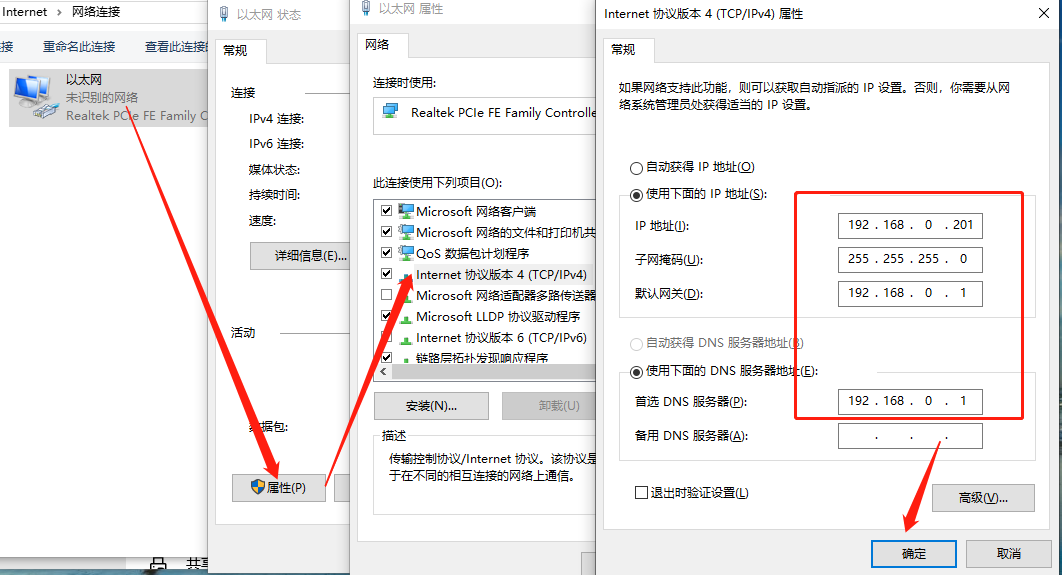The height and width of the screenshot is (575, 1062).
Task: Click the 子网掩码 address field
Action: tap(910, 259)
